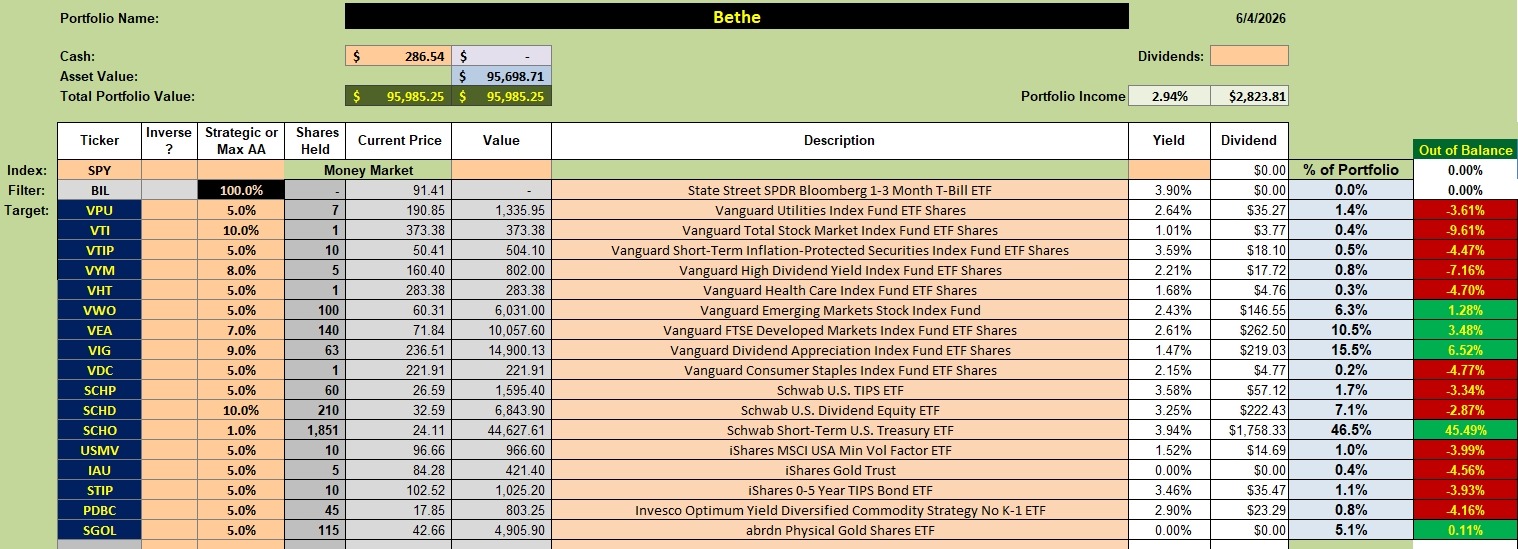1518x549 pixels.
Task: Select the USMV ticker cell
Action: [x=99, y=450]
